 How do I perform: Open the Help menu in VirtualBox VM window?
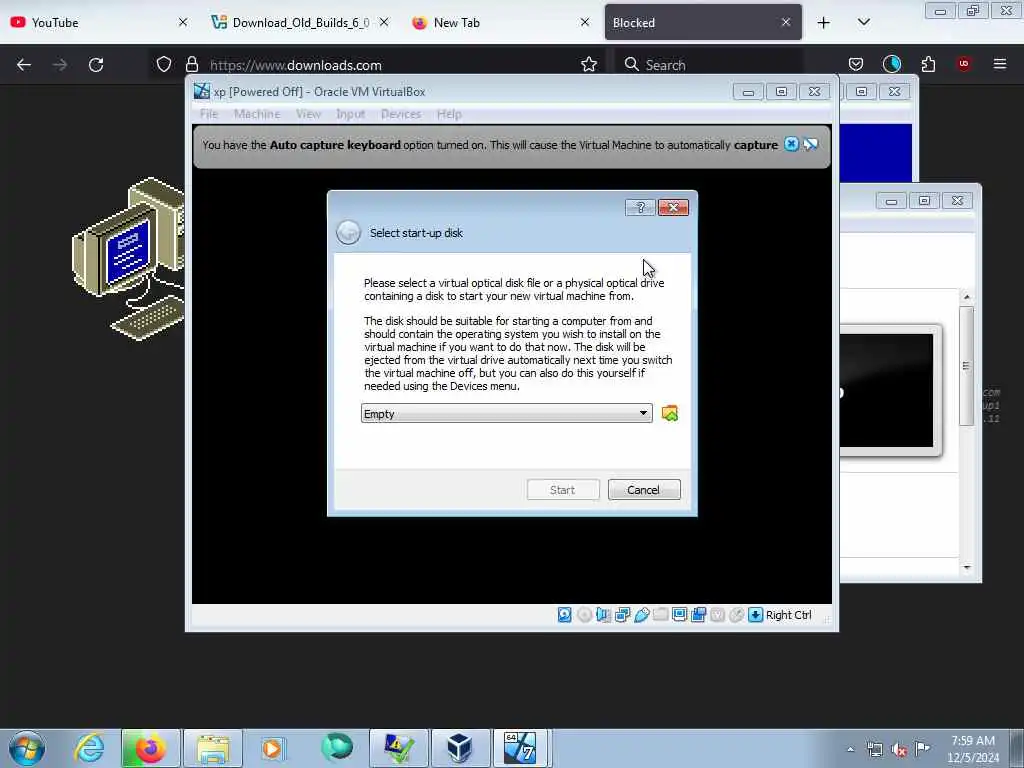pos(449,114)
